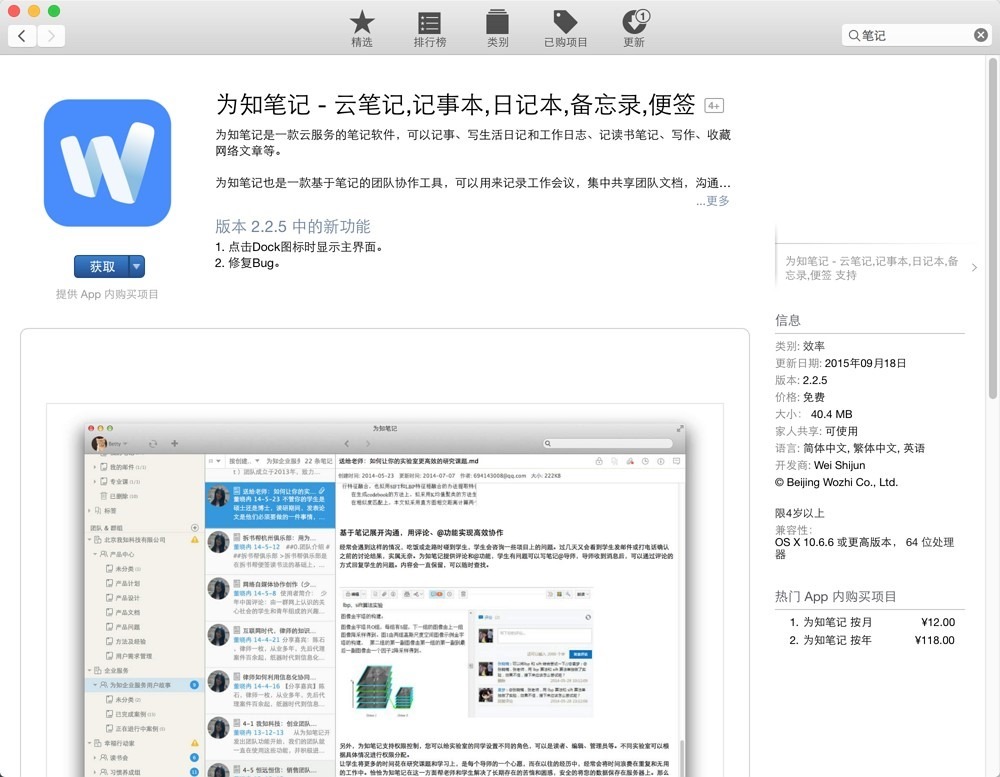
Task: Open the 排行榜 (Top Charts) tab
Action: 429,29
